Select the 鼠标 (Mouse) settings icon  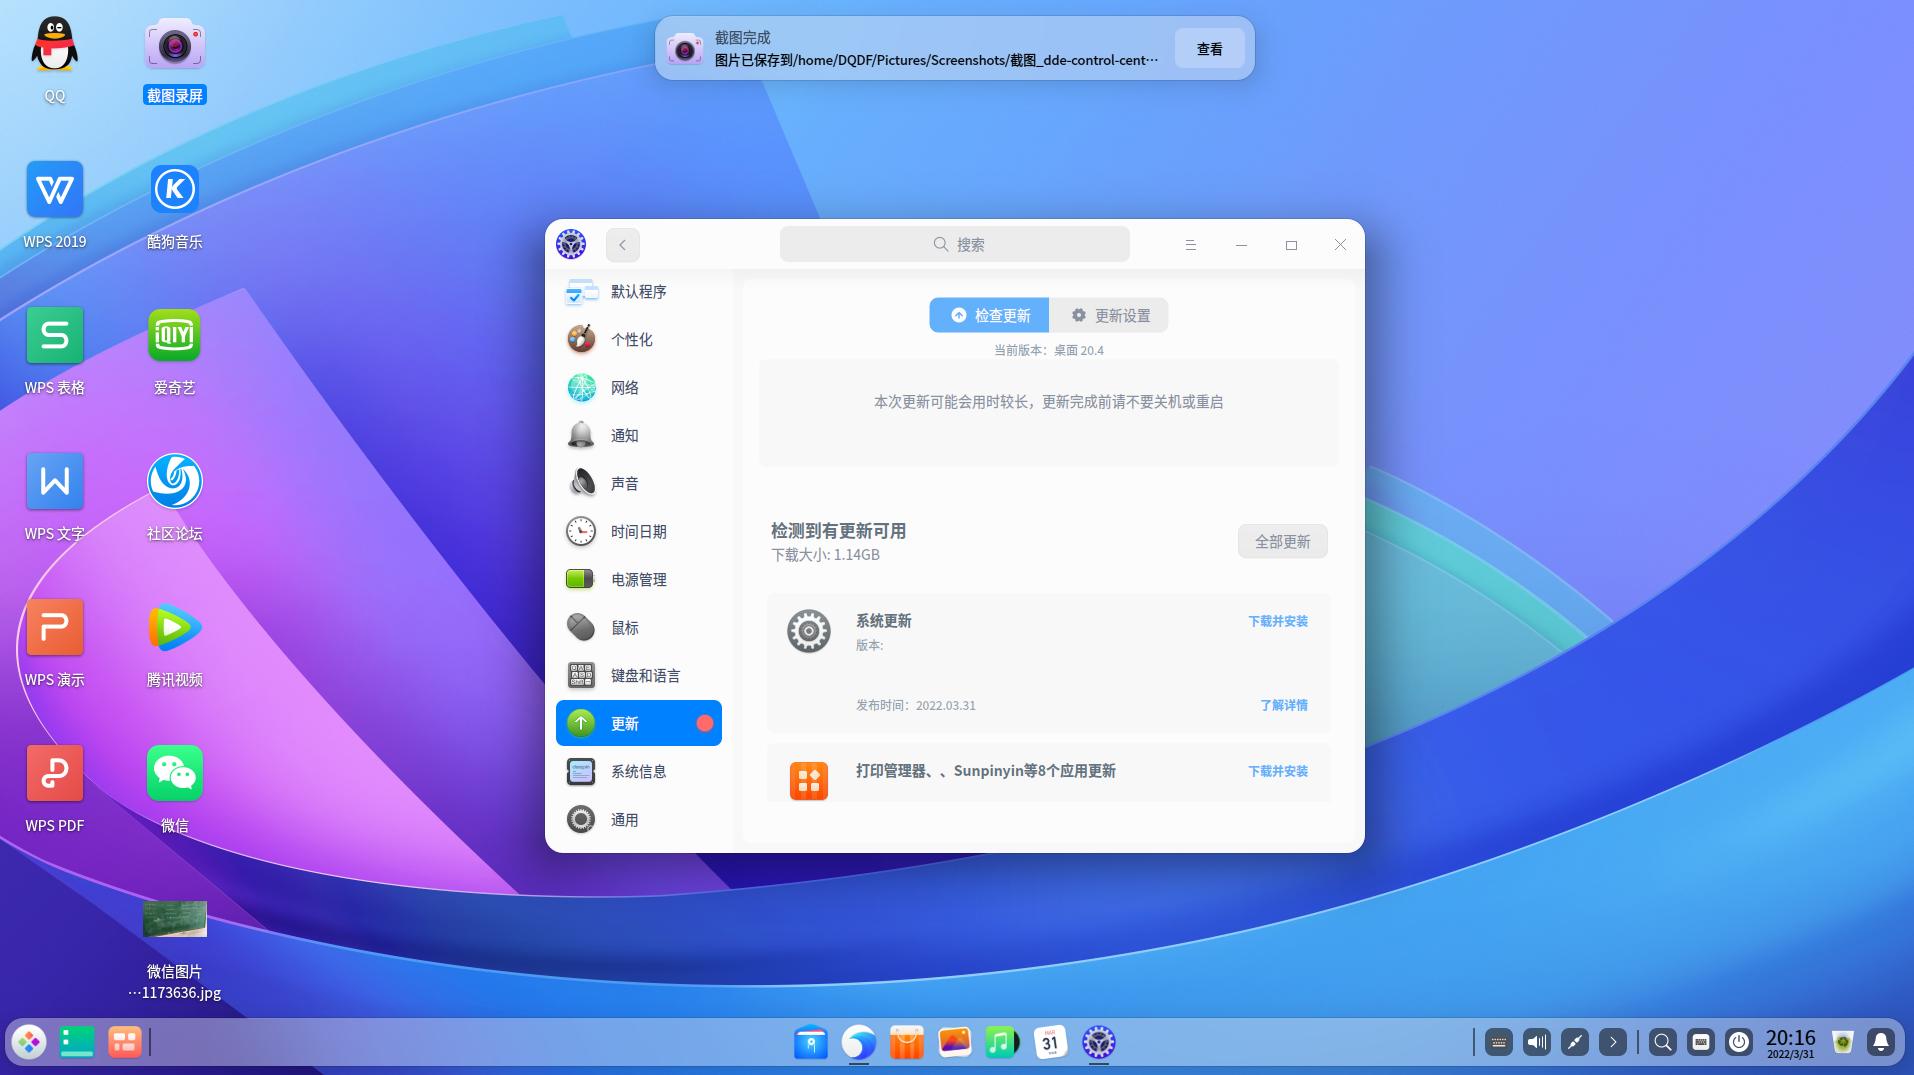(581, 627)
